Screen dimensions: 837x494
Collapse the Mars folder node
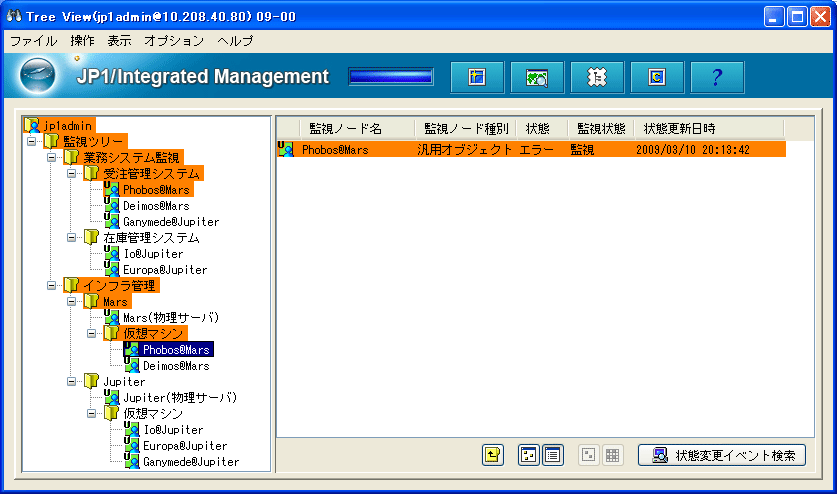pos(72,302)
